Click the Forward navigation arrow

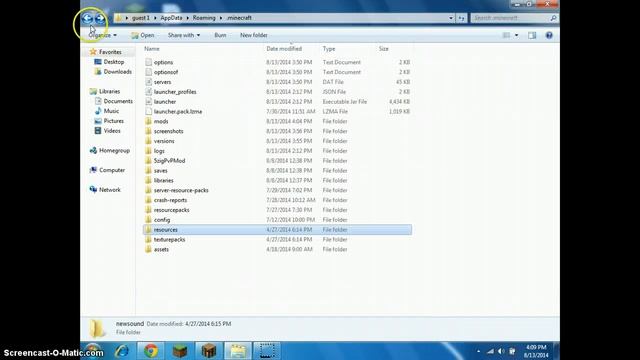(100, 18)
